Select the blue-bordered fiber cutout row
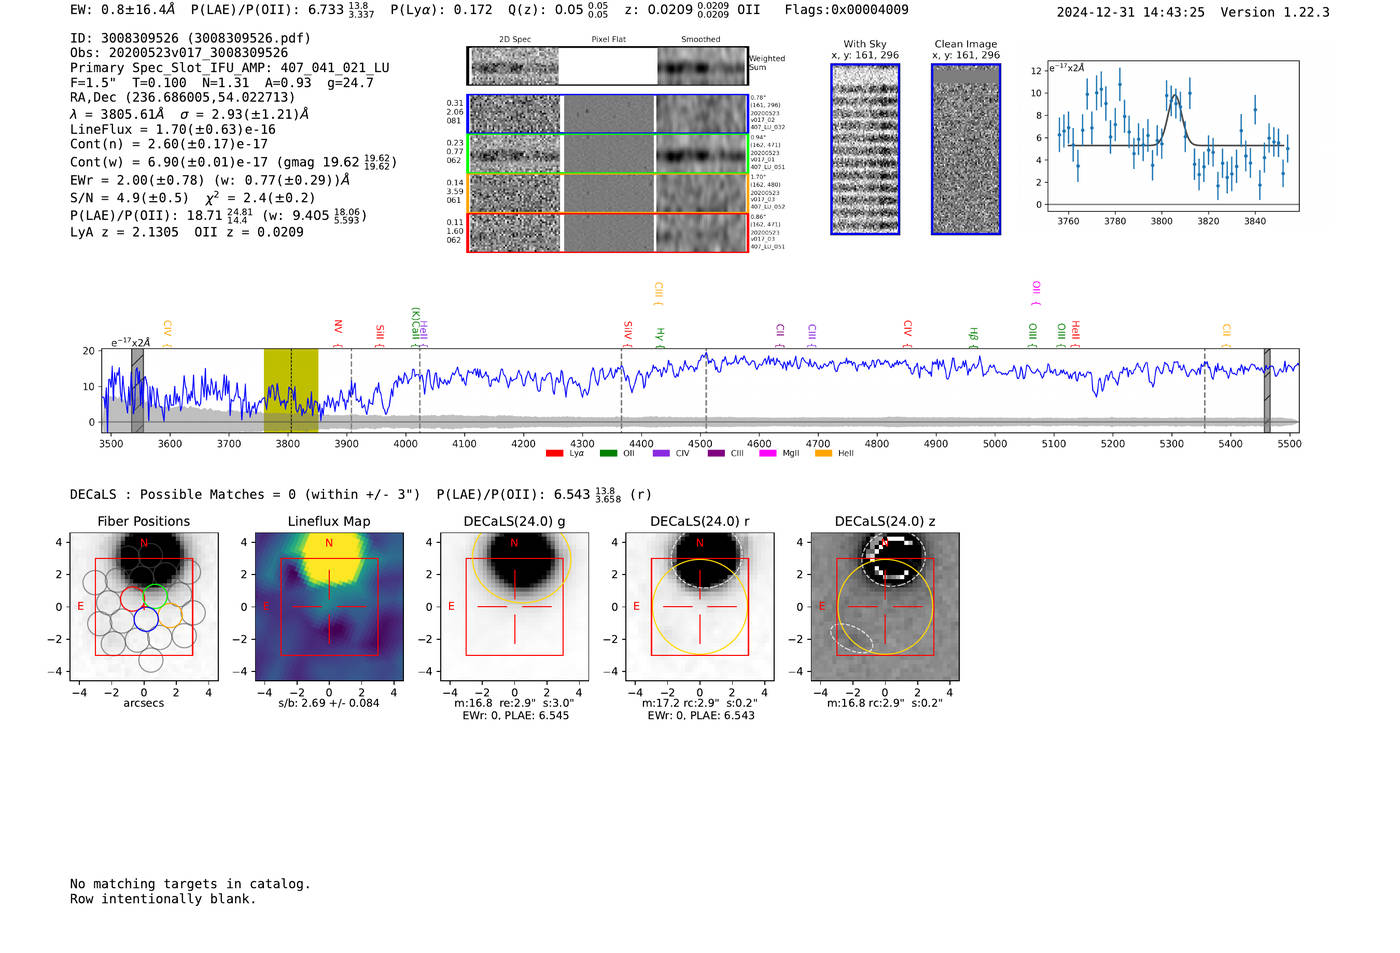Viewport: 1400px width, 953px height. (608, 114)
